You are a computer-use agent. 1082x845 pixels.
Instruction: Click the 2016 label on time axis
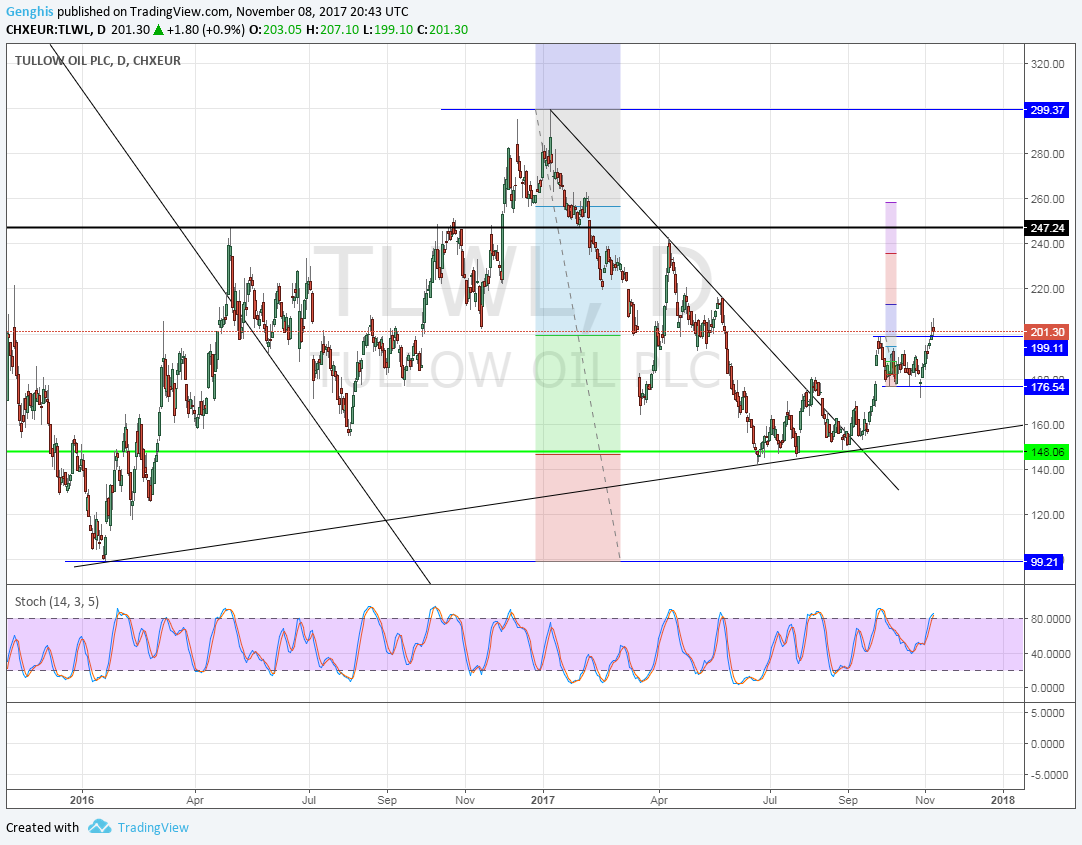click(82, 800)
